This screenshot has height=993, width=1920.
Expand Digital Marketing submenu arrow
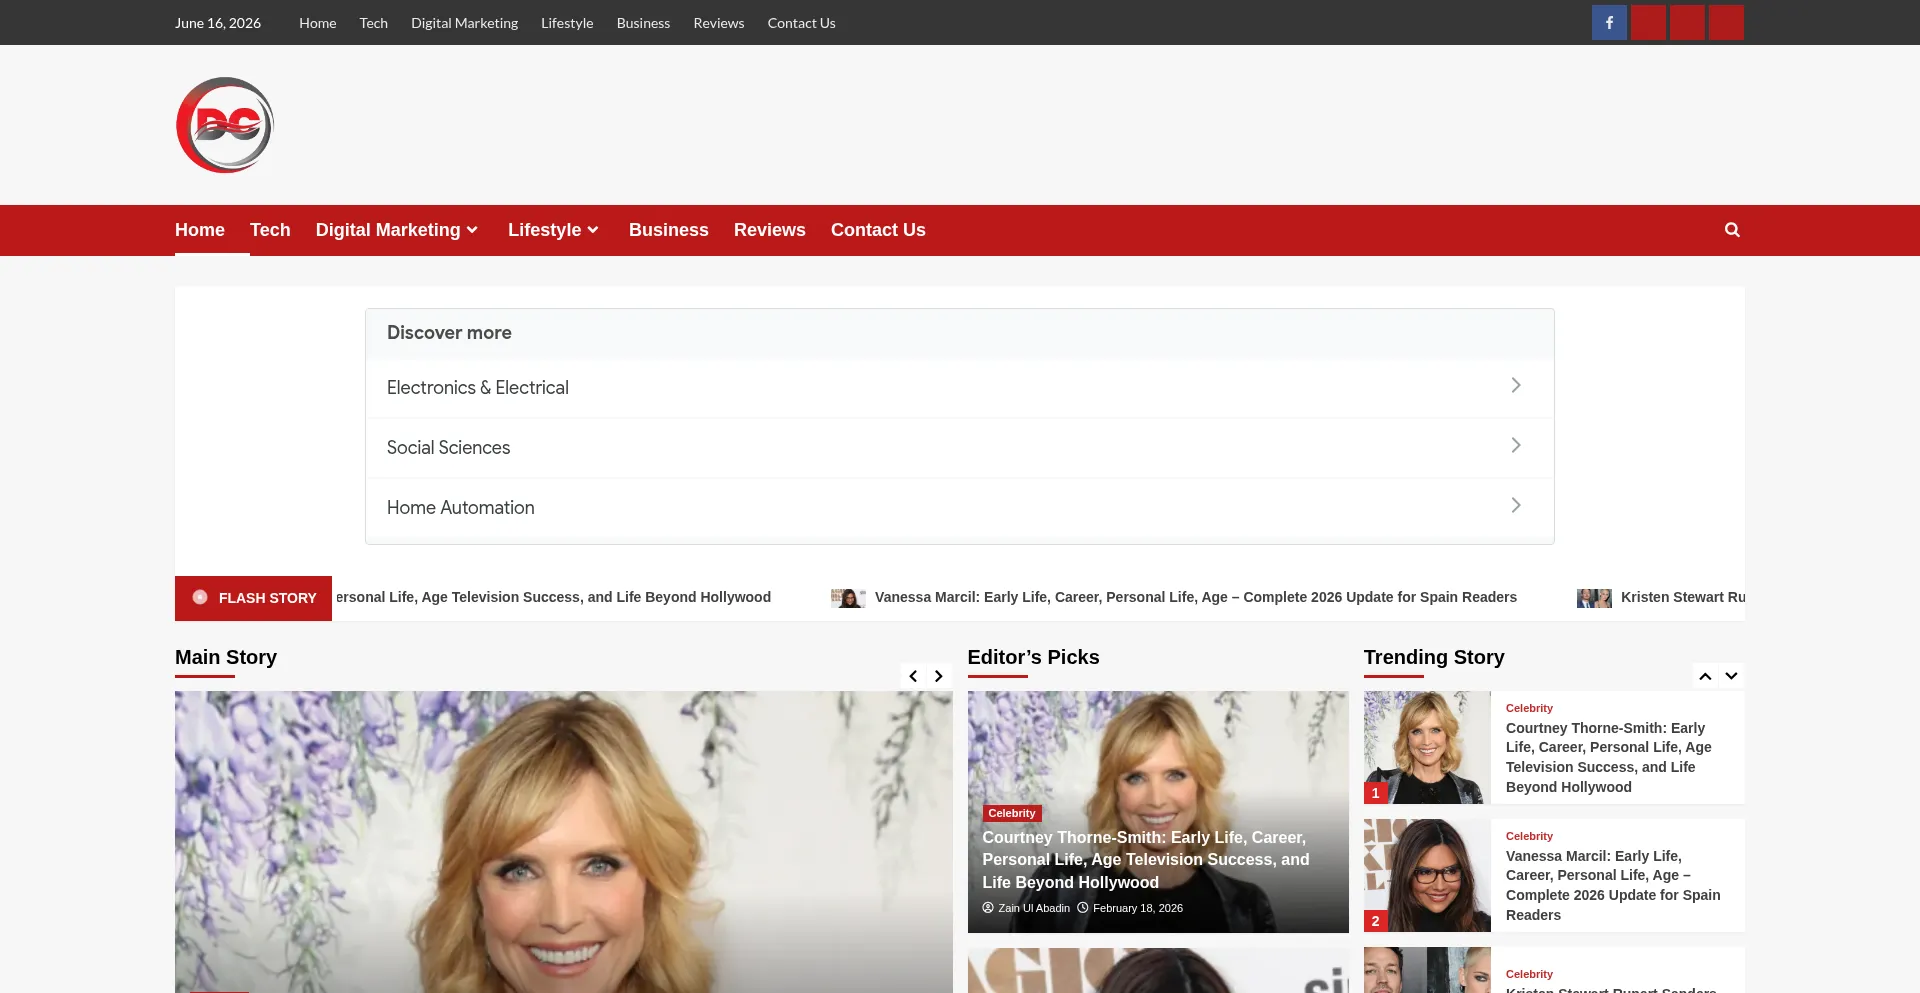click(472, 230)
